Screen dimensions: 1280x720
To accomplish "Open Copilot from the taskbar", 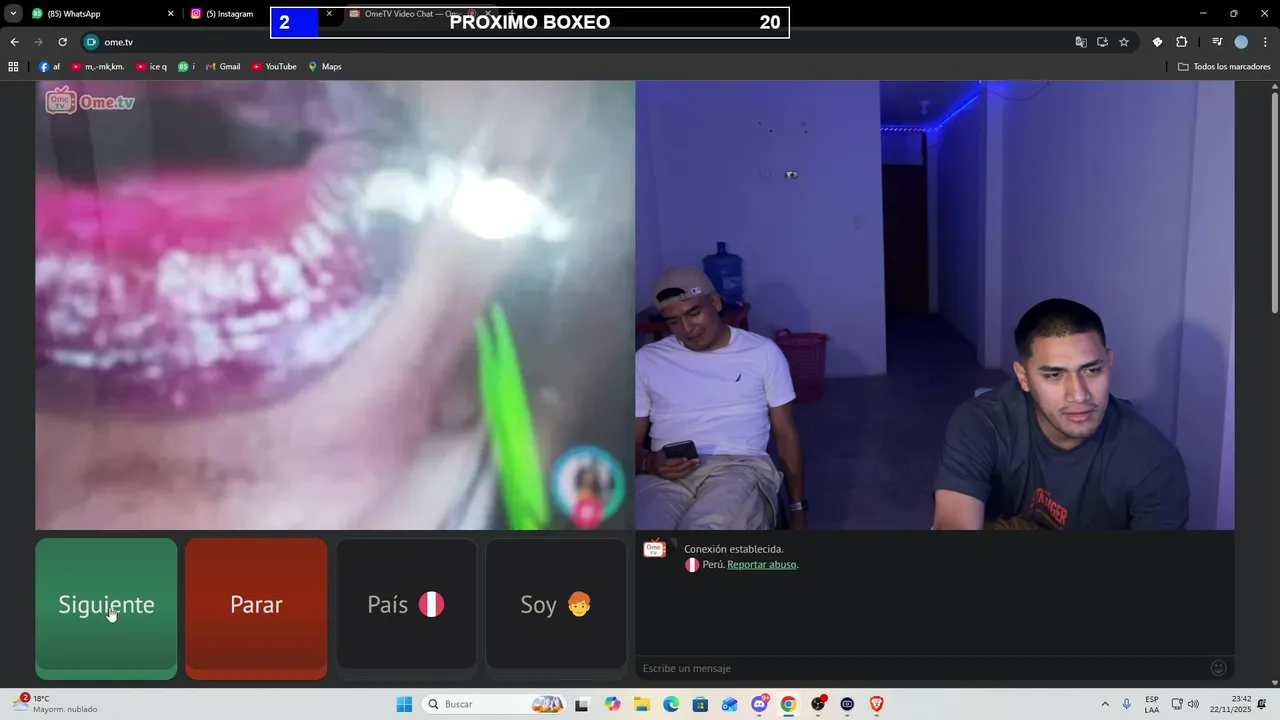I will [612, 704].
